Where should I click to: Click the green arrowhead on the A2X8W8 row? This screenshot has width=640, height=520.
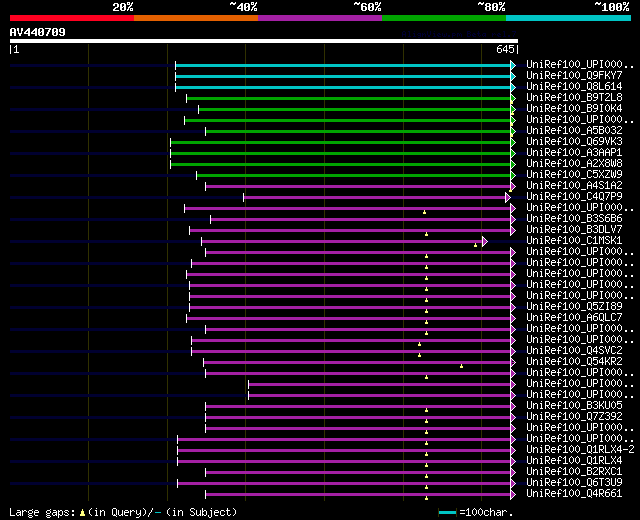click(x=513, y=164)
